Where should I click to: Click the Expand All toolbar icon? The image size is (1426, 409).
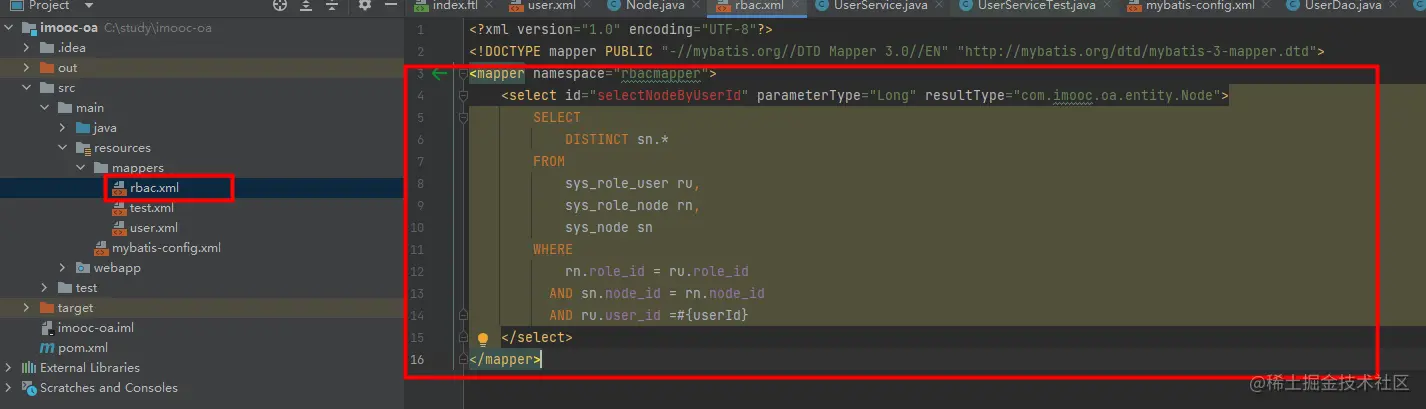click(305, 5)
